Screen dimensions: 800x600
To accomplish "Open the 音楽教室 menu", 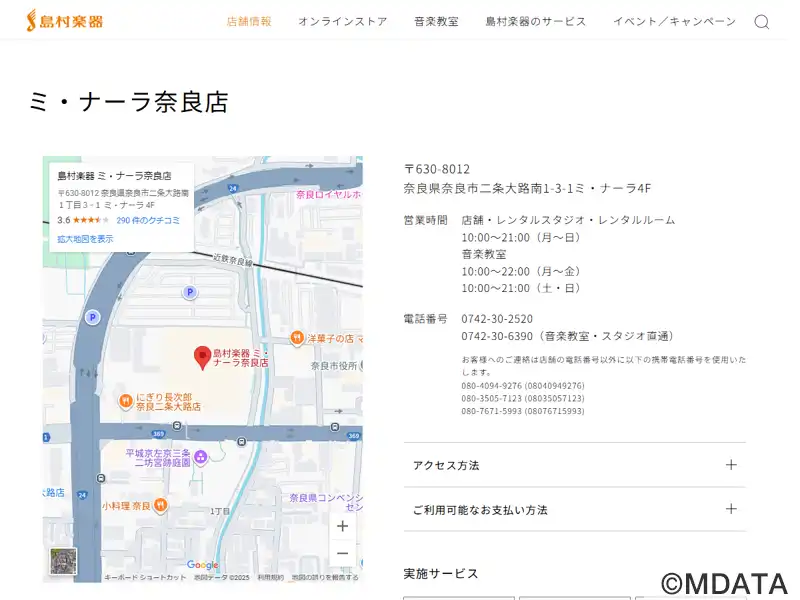I will [x=436, y=21].
